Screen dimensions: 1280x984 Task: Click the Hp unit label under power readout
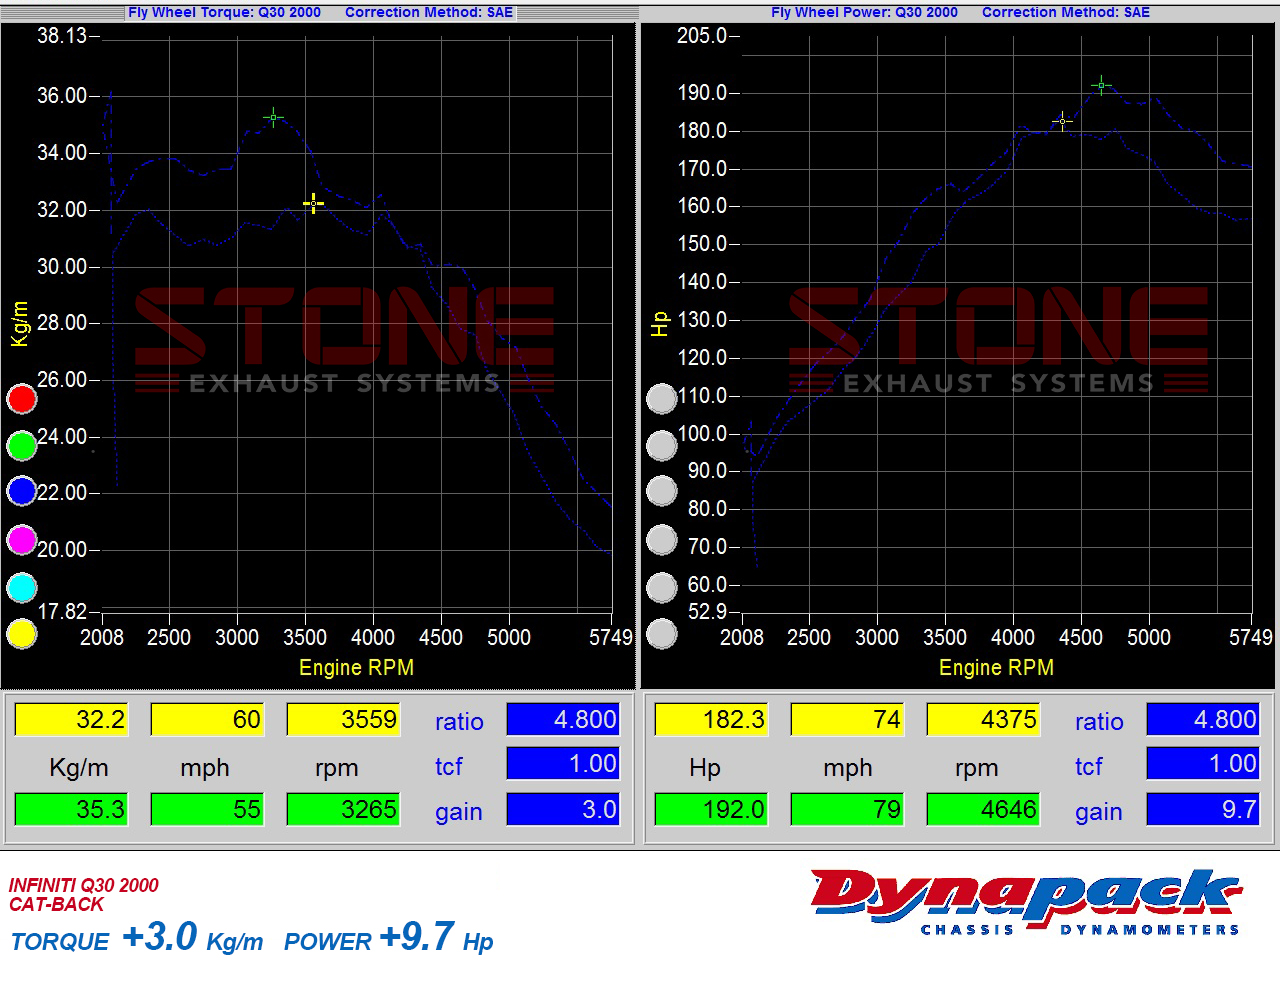point(705,767)
